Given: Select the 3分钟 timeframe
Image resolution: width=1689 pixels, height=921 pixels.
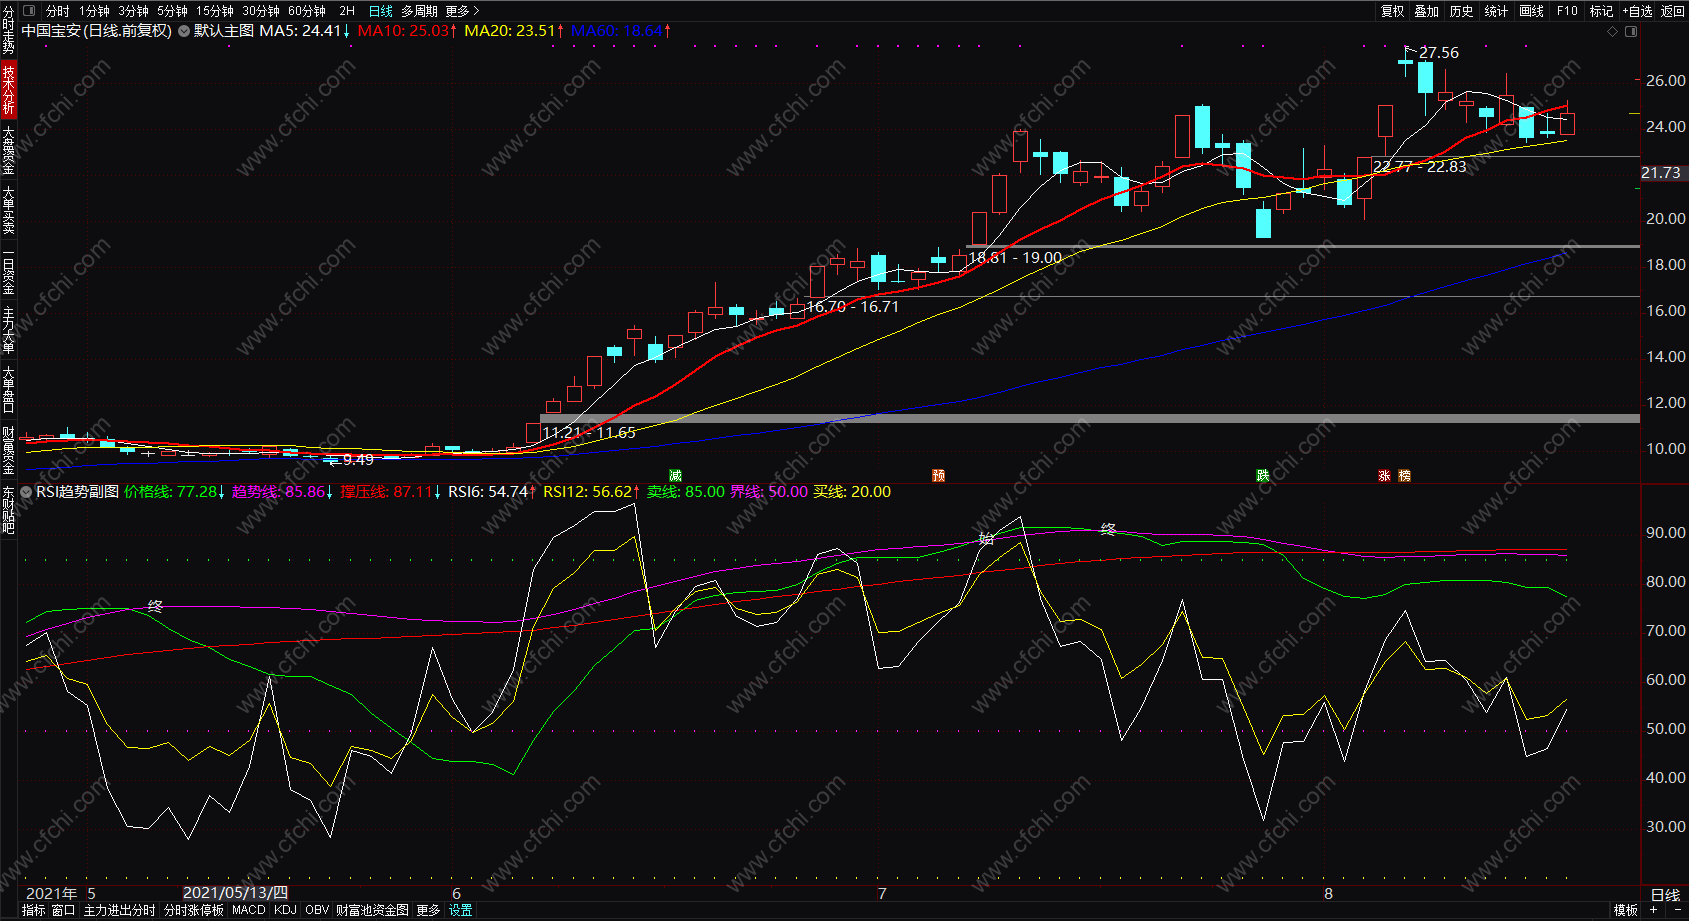Looking at the screenshot, I should [x=133, y=11].
